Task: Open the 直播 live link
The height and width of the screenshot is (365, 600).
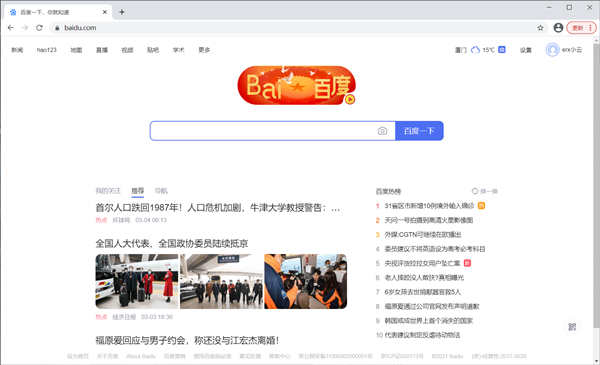Action: (x=102, y=50)
